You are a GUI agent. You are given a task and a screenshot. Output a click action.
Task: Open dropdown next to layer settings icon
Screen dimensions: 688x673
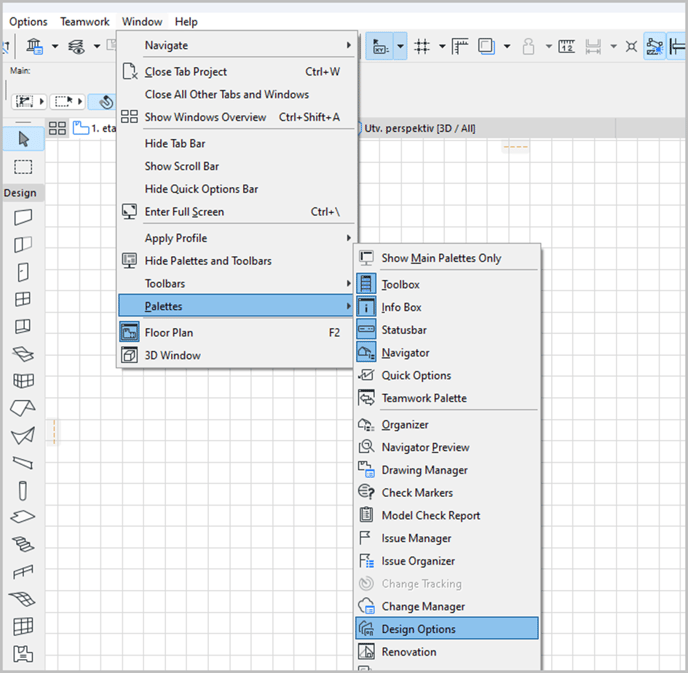click(x=97, y=46)
